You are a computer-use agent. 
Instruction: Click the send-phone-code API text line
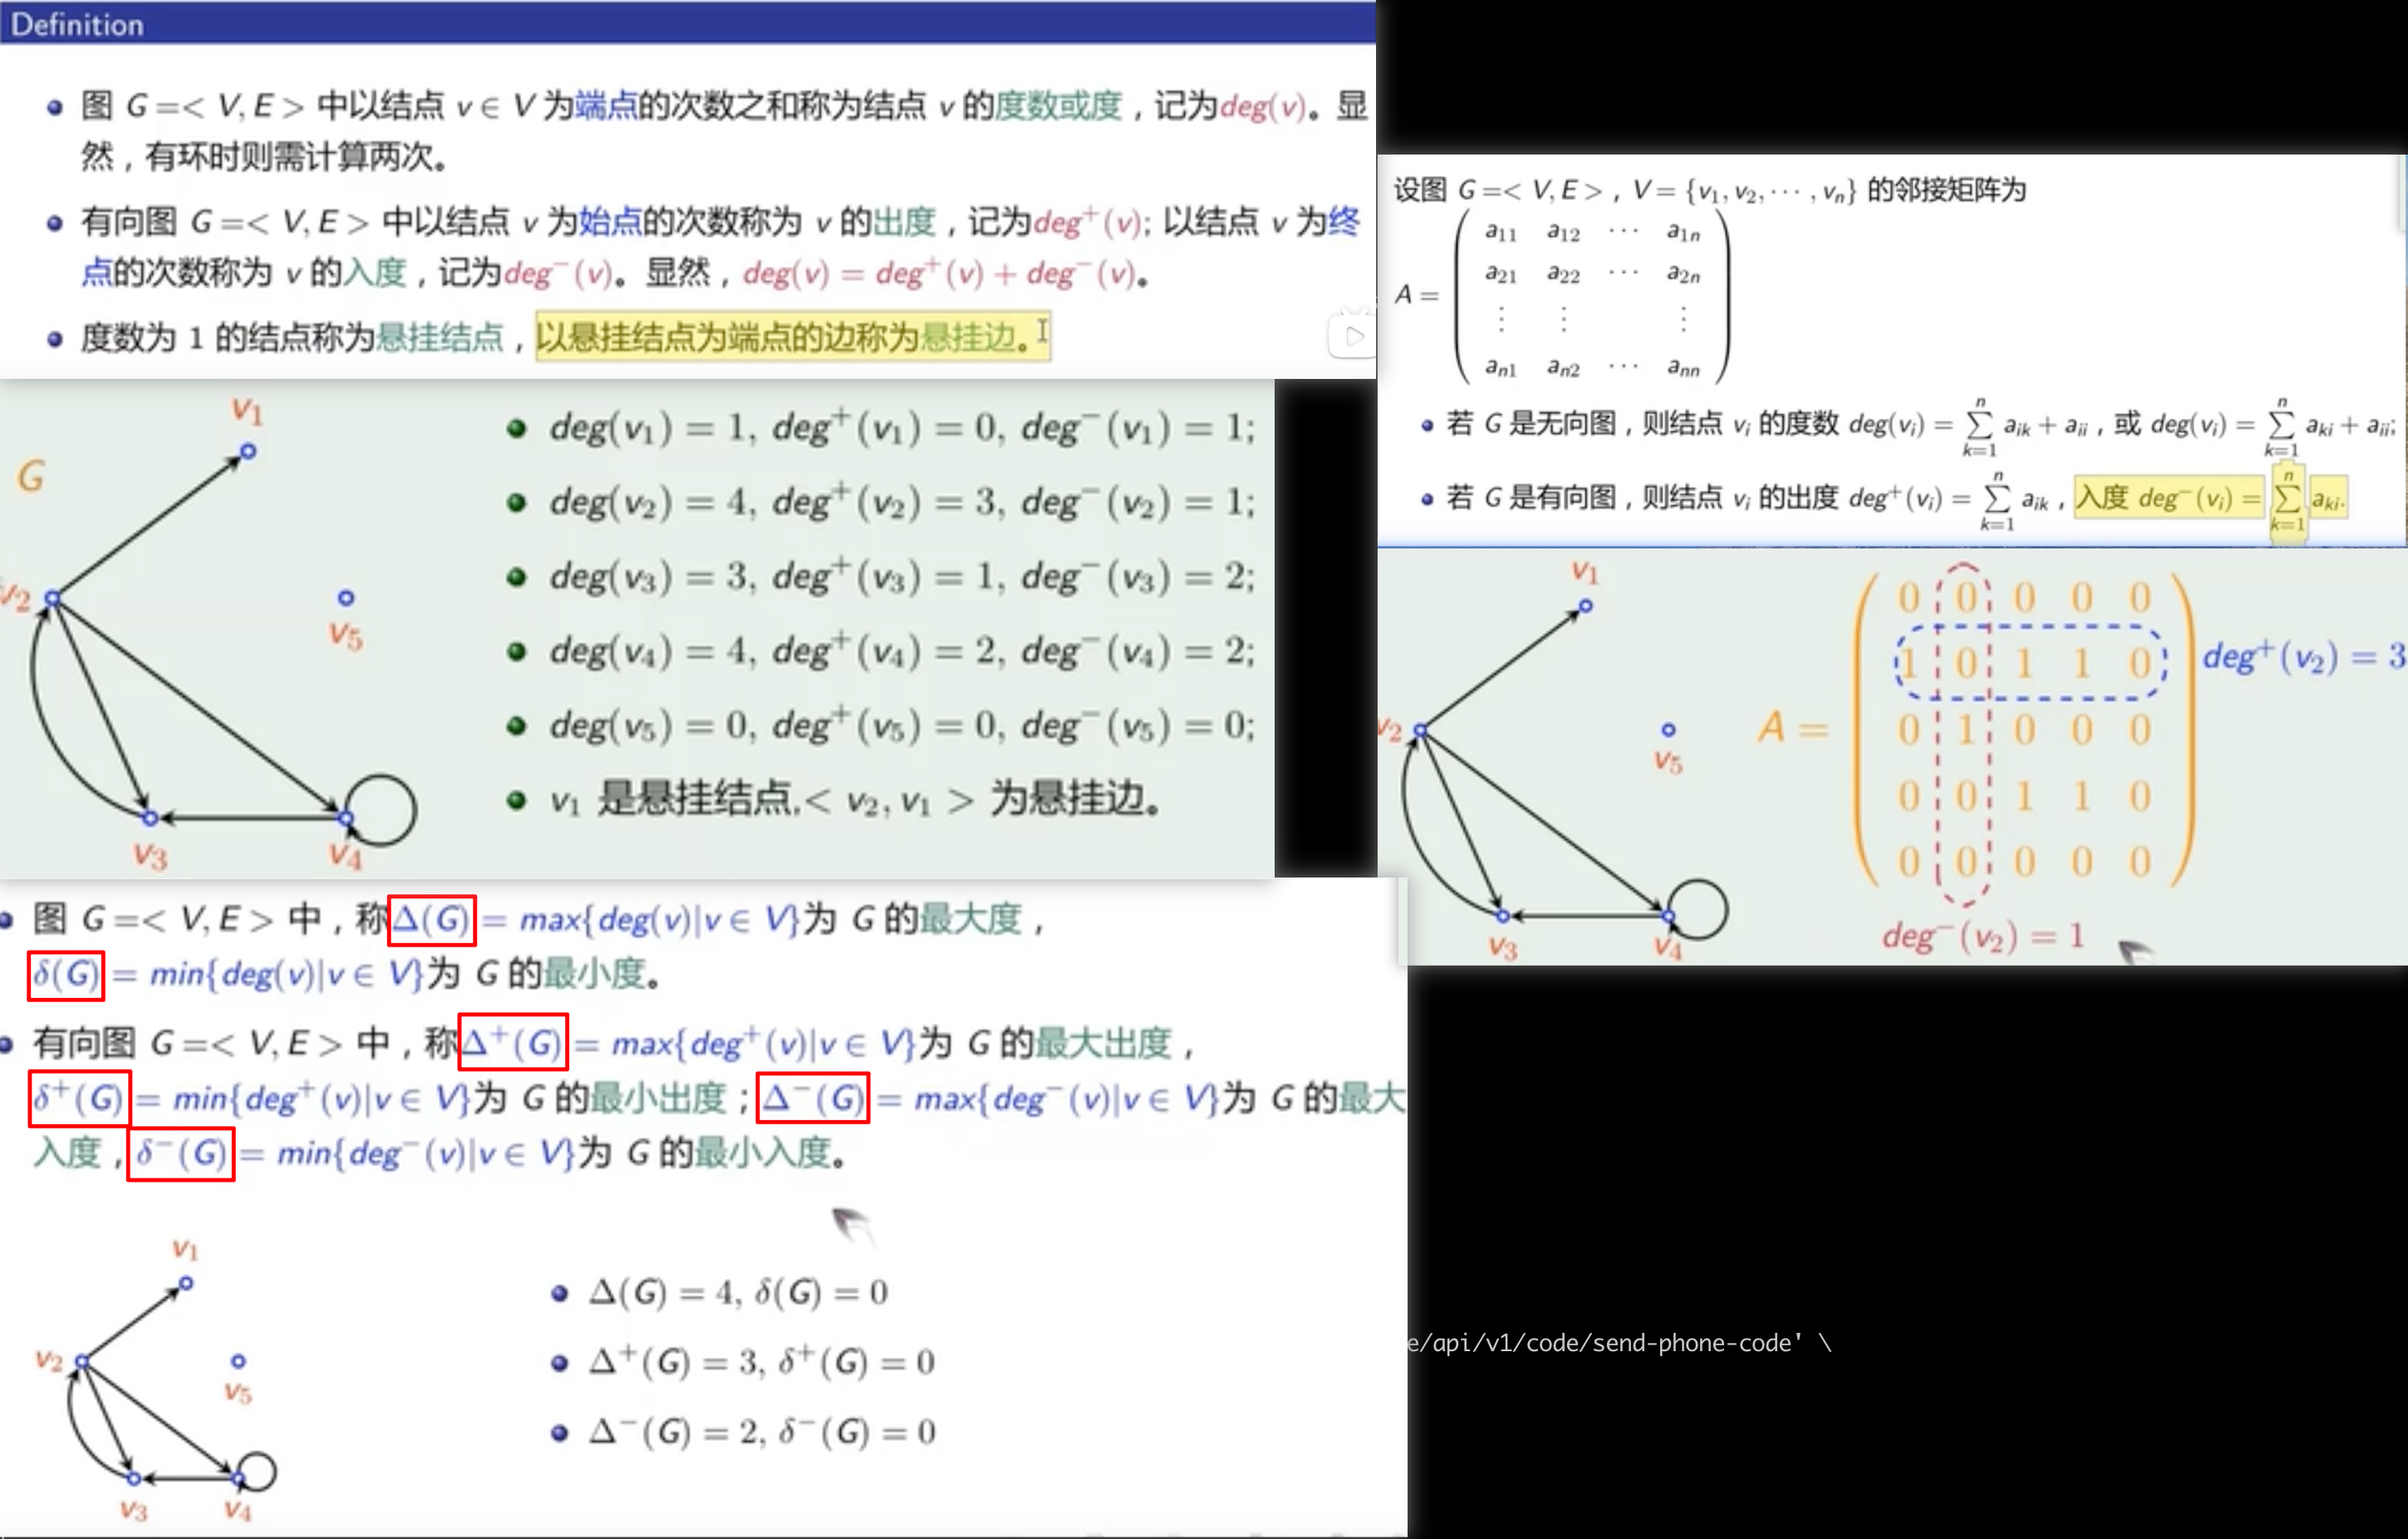pos(1620,1343)
